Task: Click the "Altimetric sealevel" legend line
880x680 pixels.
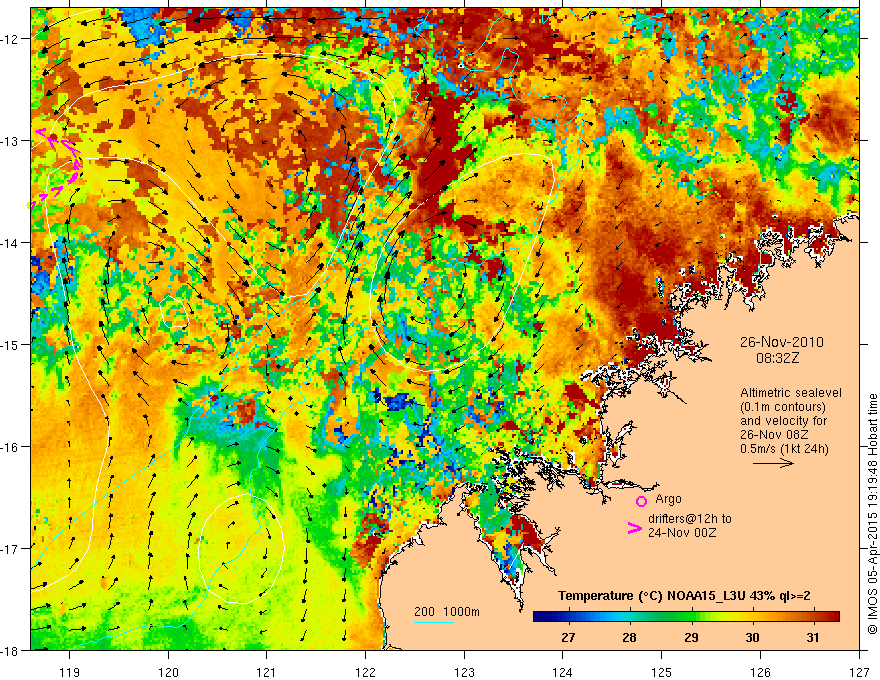Action: tap(791, 393)
